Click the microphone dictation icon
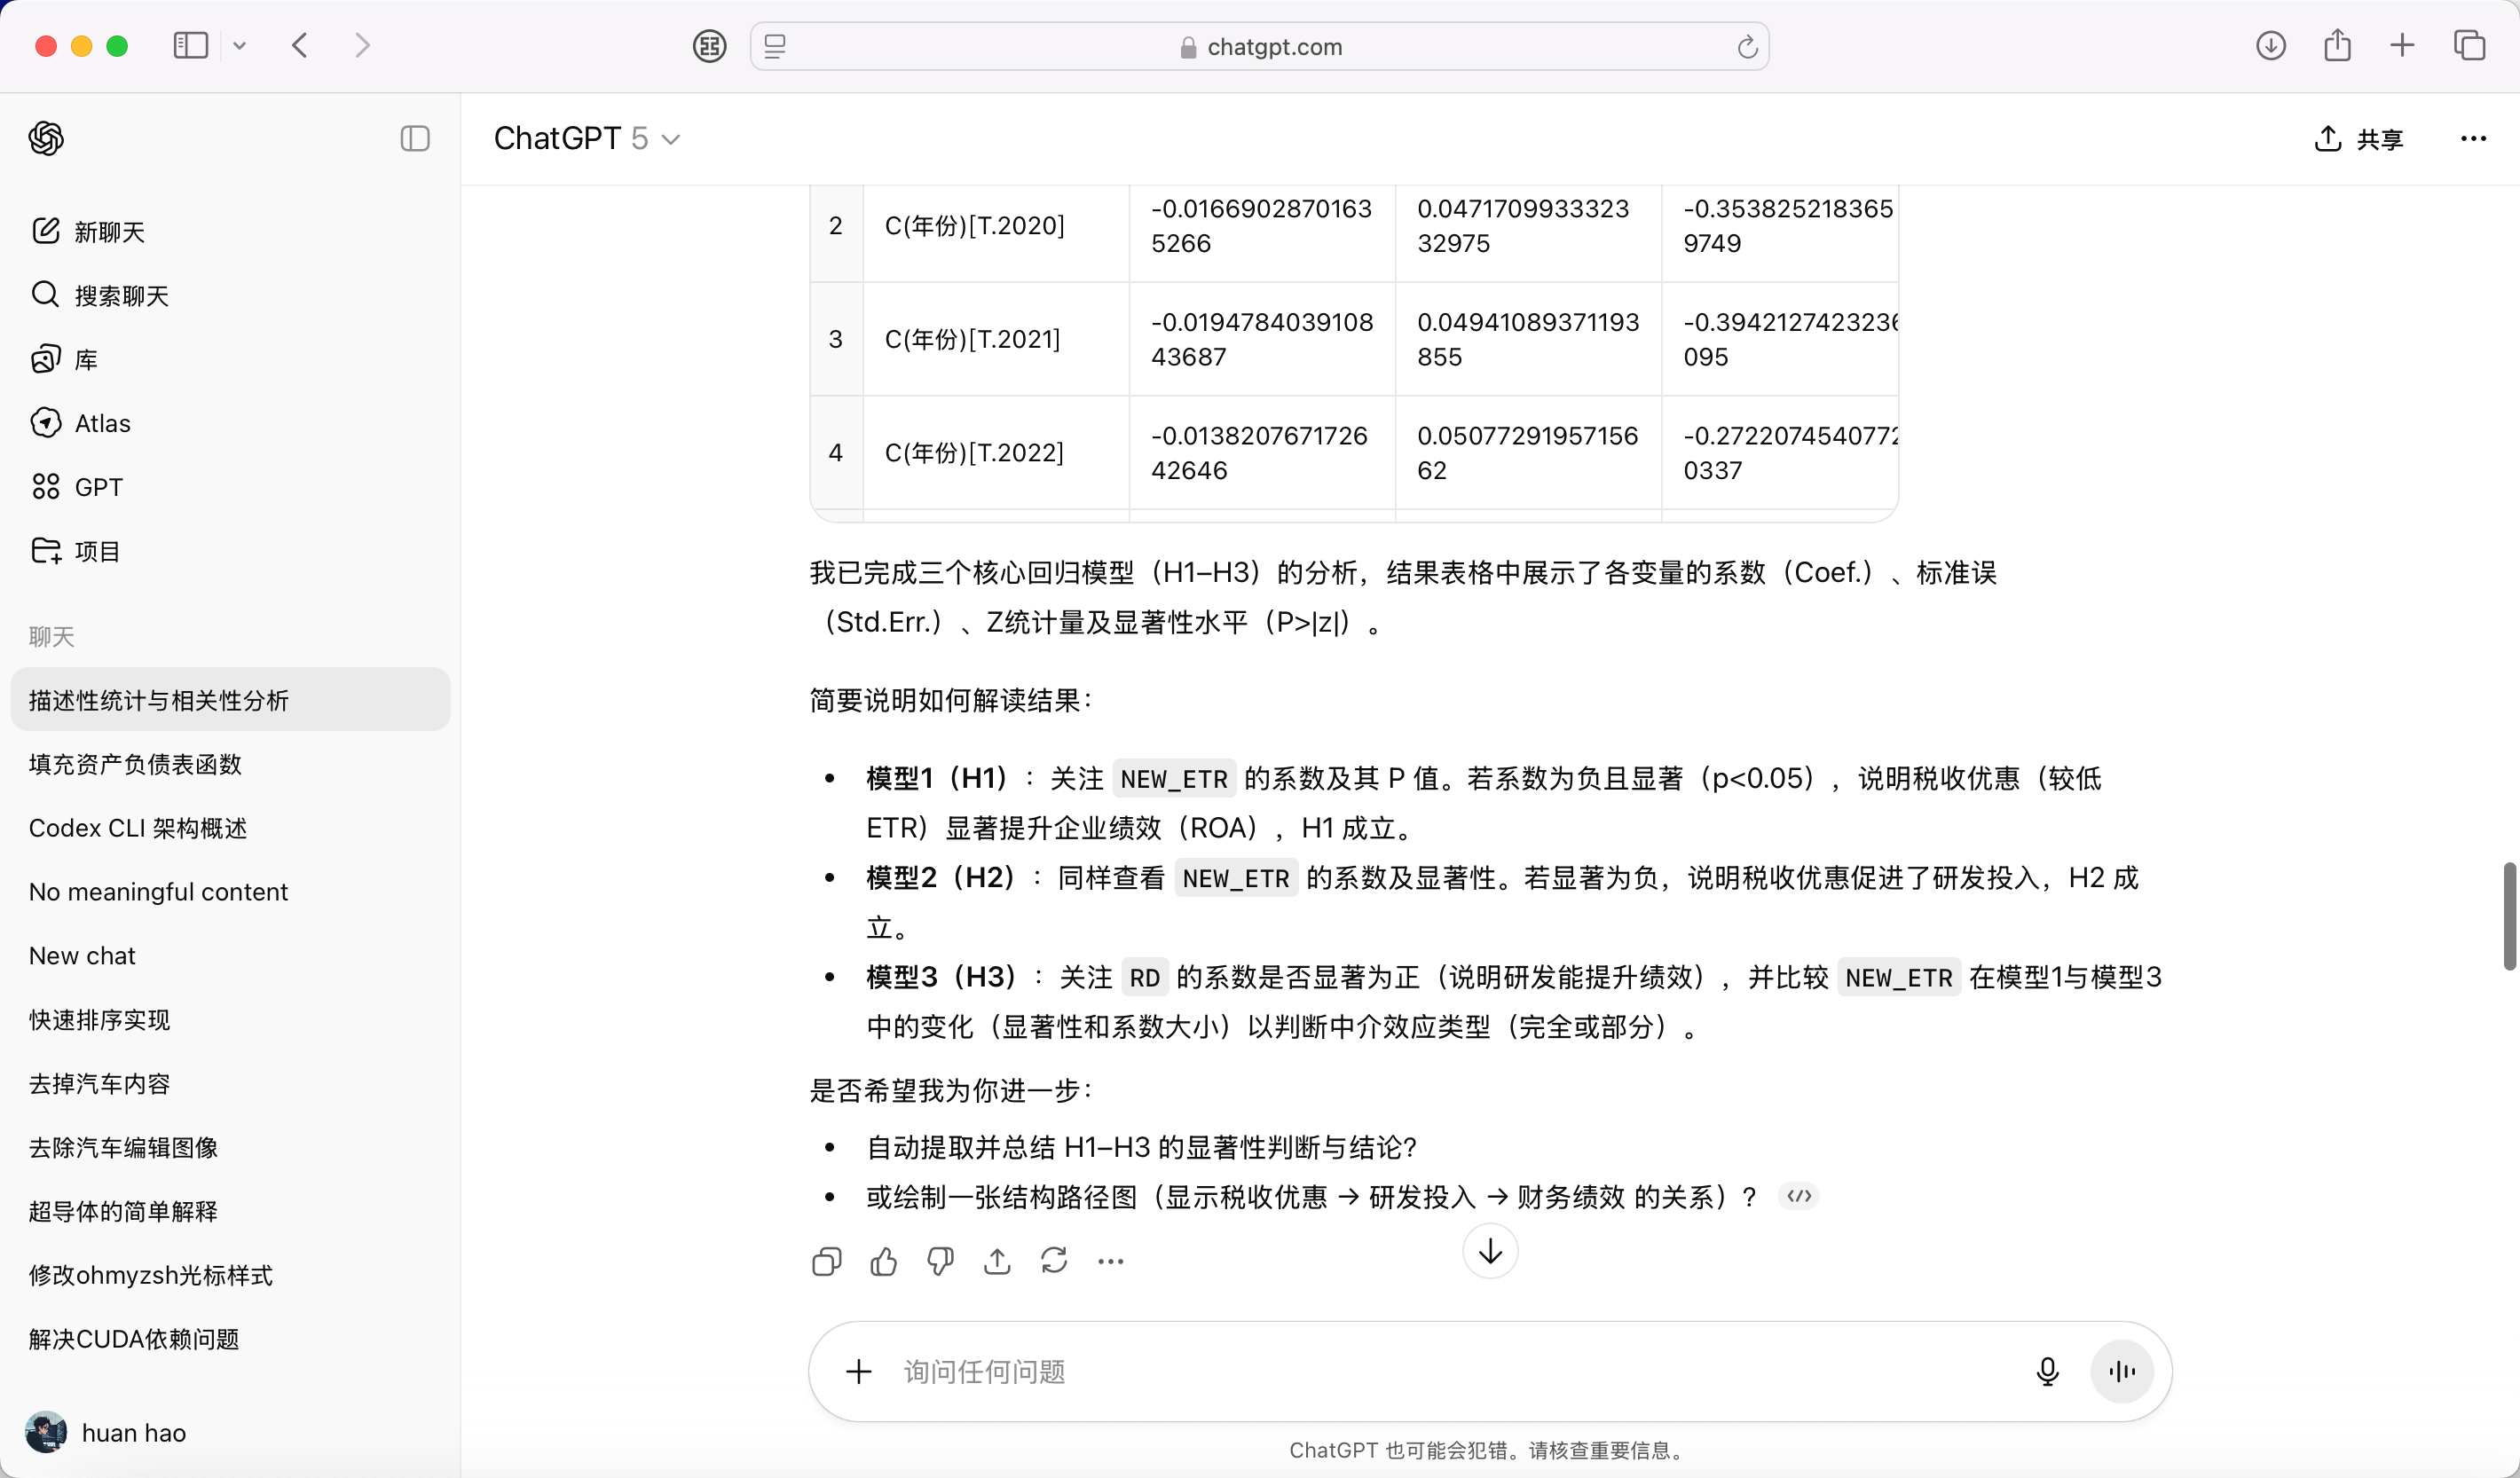The width and height of the screenshot is (2520, 1478). pyautogui.click(x=2047, y=1371)
